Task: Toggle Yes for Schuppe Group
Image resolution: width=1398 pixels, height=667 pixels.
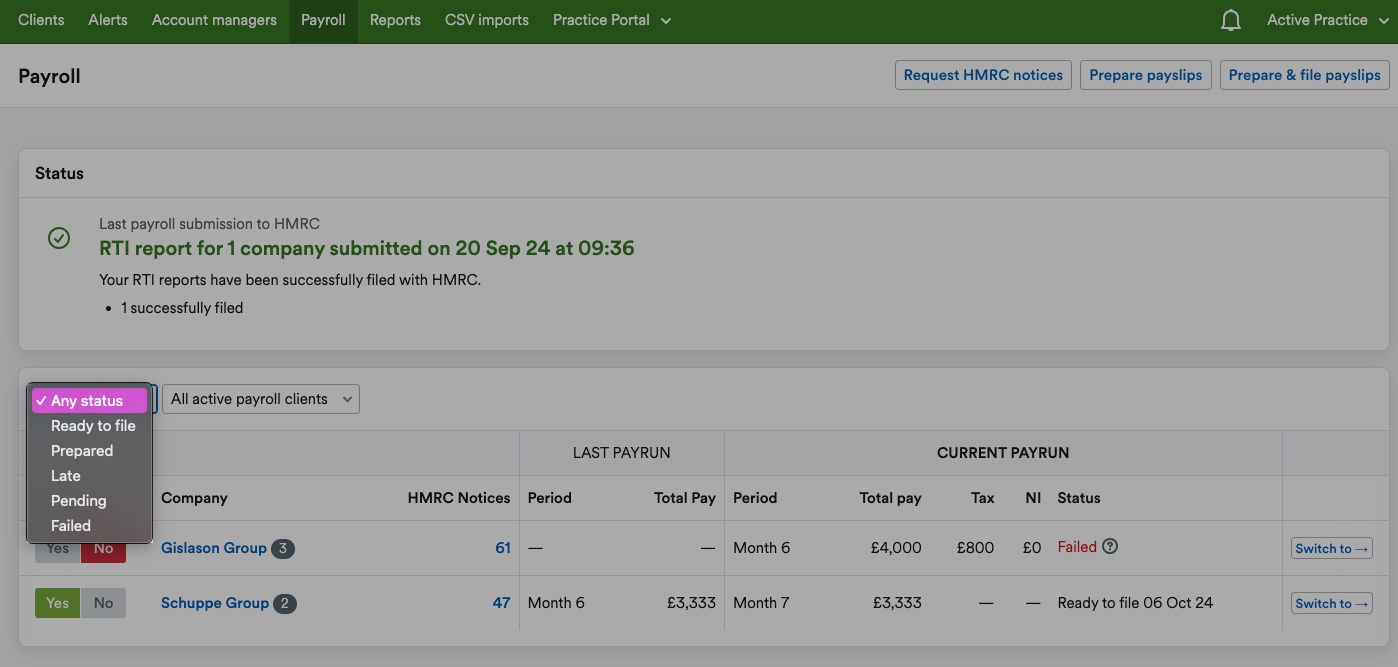Action: pyautogui.click(x=58, y=603)
